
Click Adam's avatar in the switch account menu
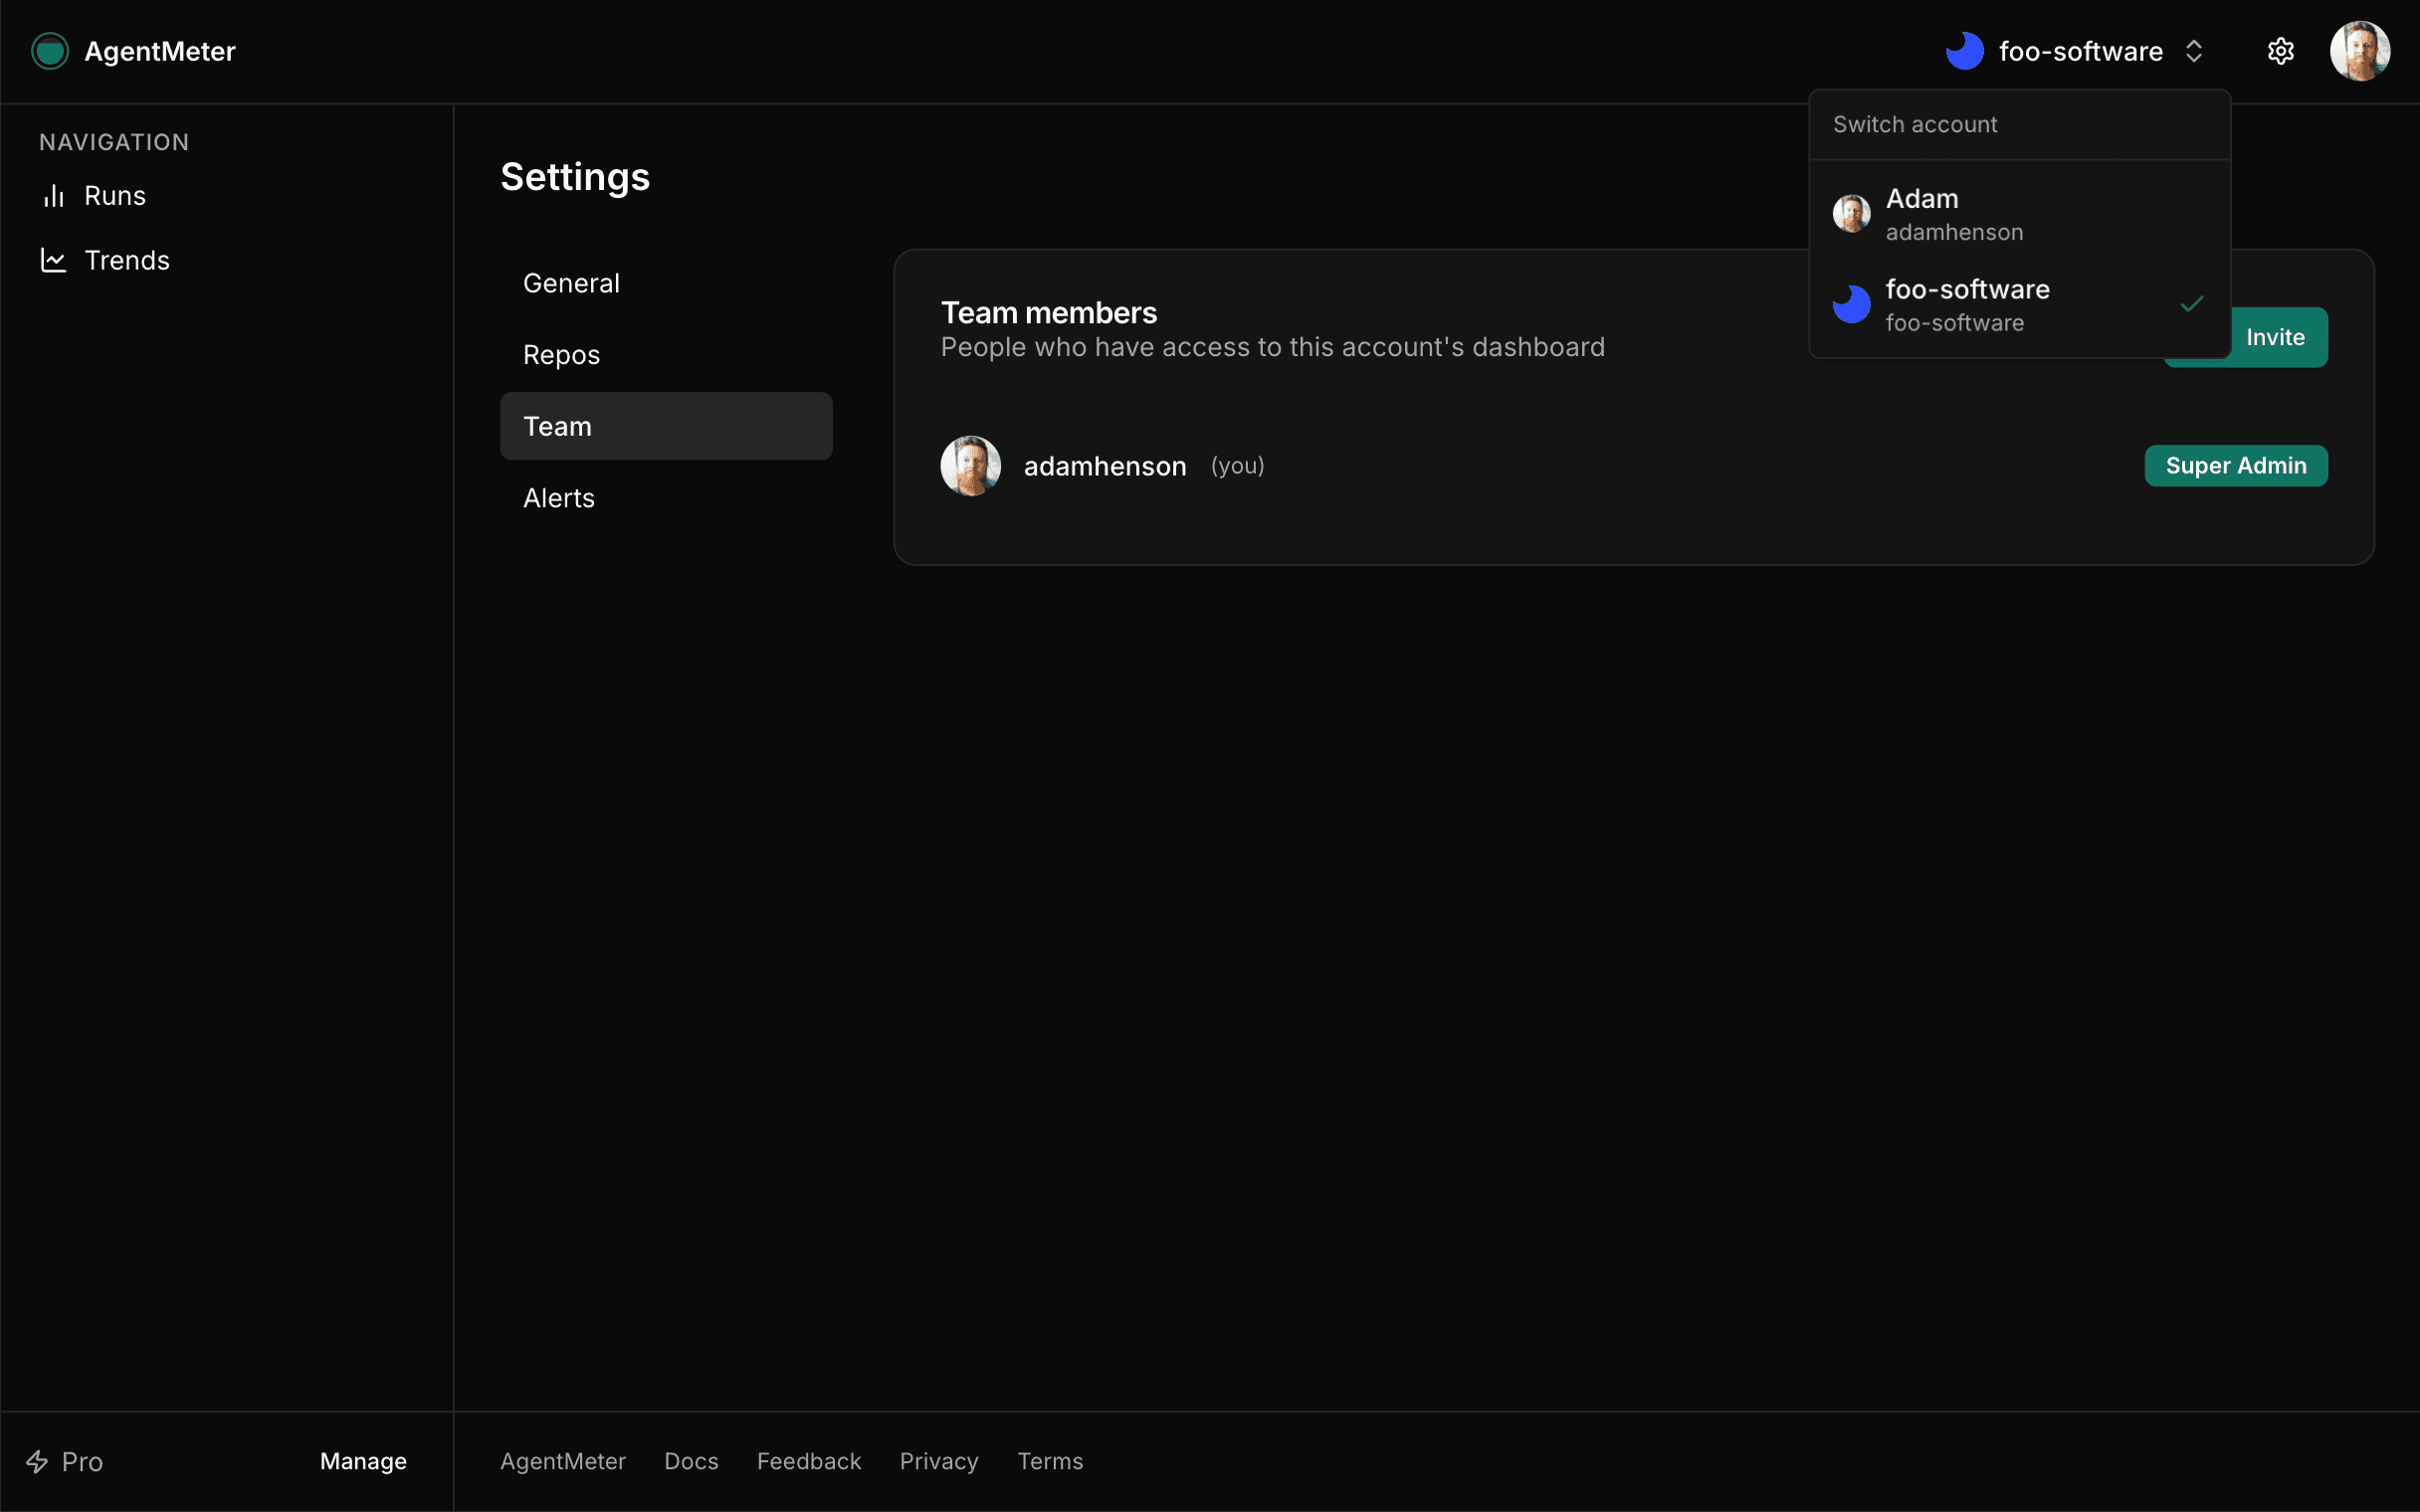pyautogui.click(x=1851, y=213)
